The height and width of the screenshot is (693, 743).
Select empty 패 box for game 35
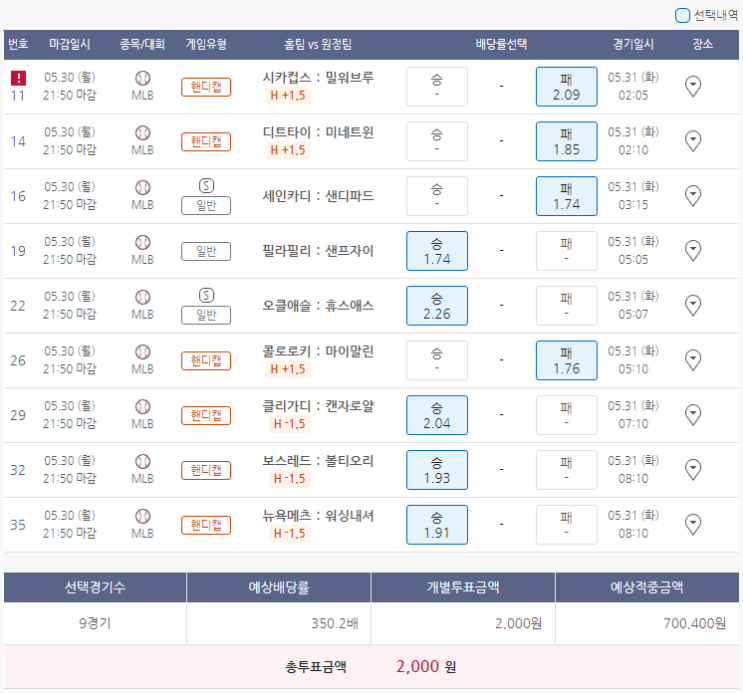tap(566, 525)
